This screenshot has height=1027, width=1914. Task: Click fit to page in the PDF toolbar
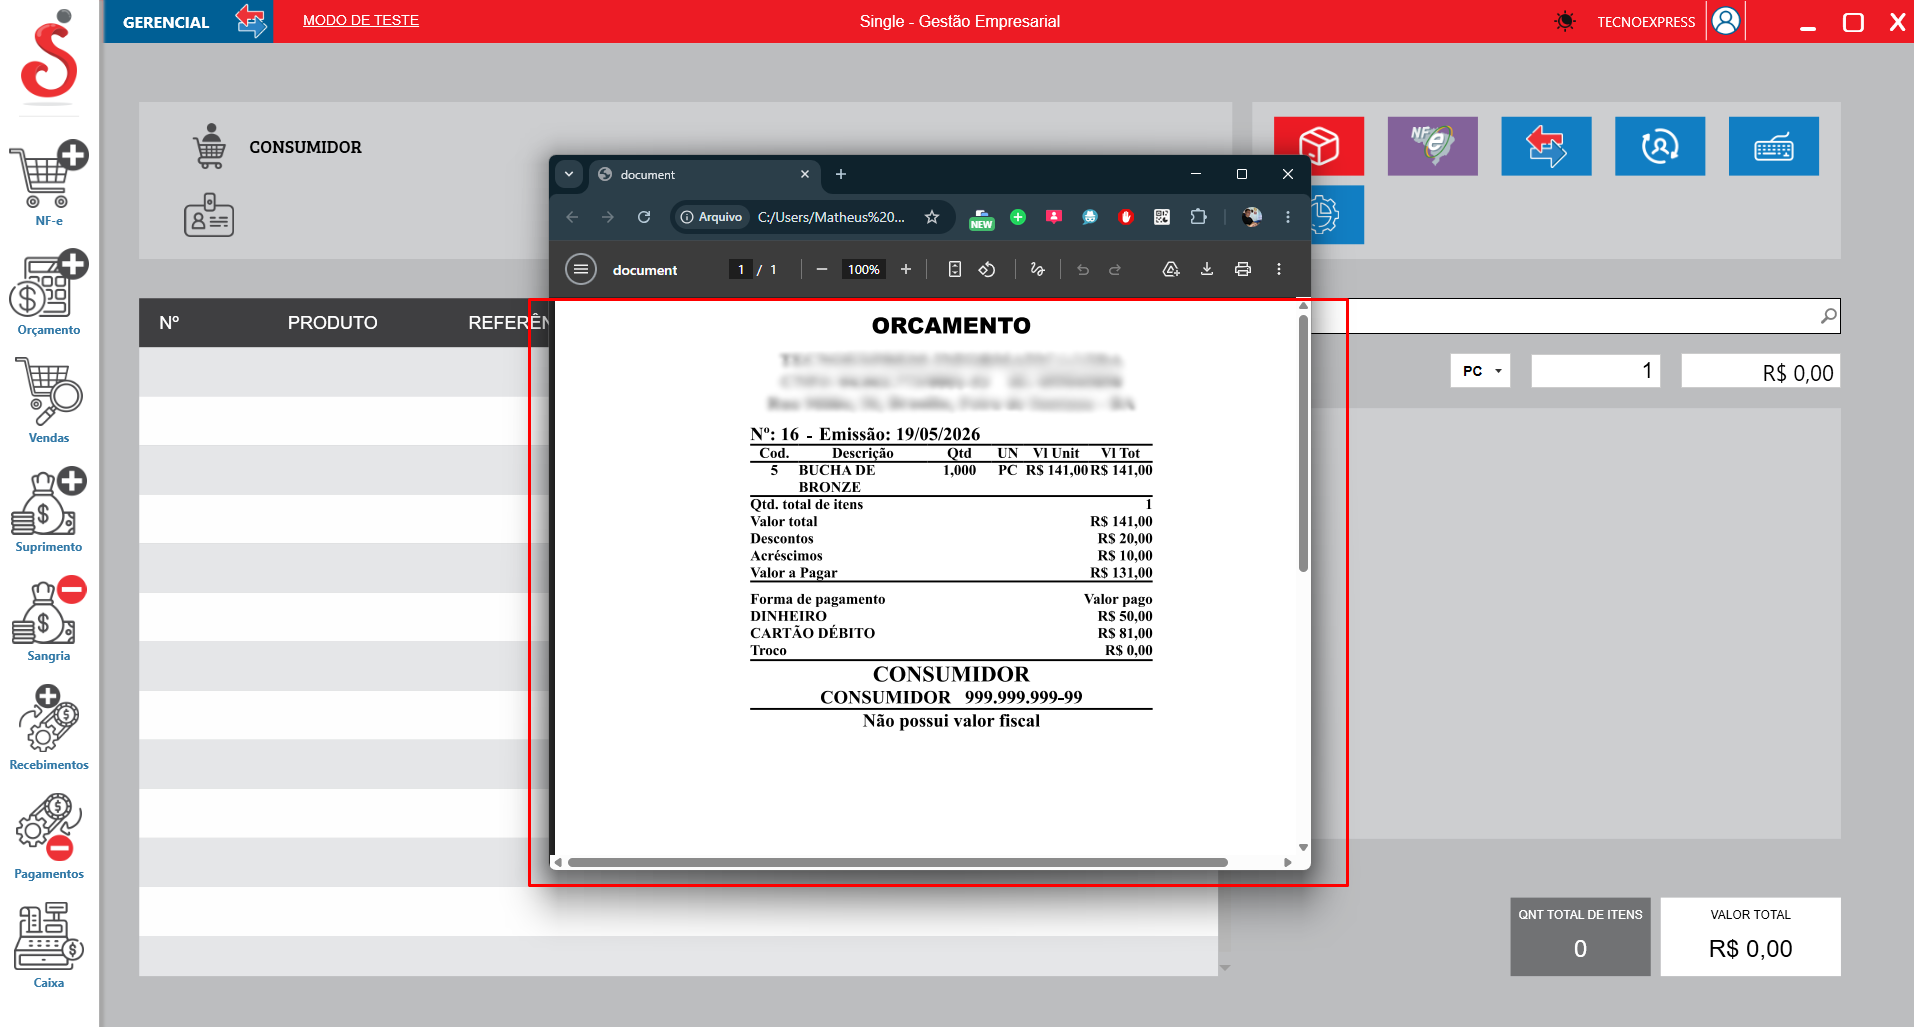click(x=955, y=269)
